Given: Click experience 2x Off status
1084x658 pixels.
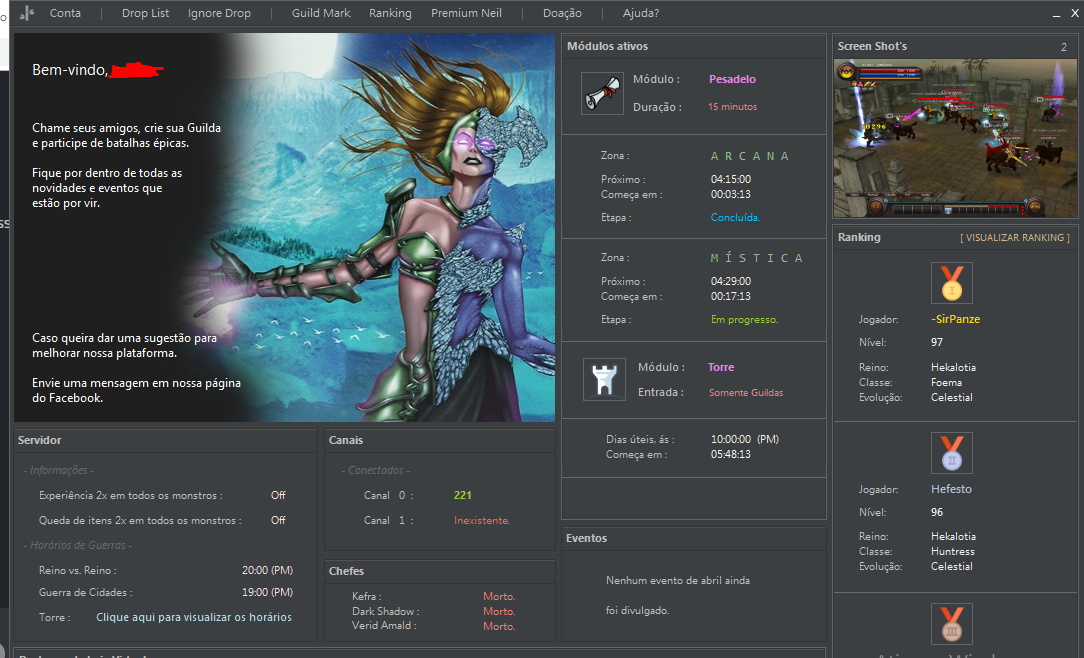Looking at the screenshot, I should coord(278,496).
